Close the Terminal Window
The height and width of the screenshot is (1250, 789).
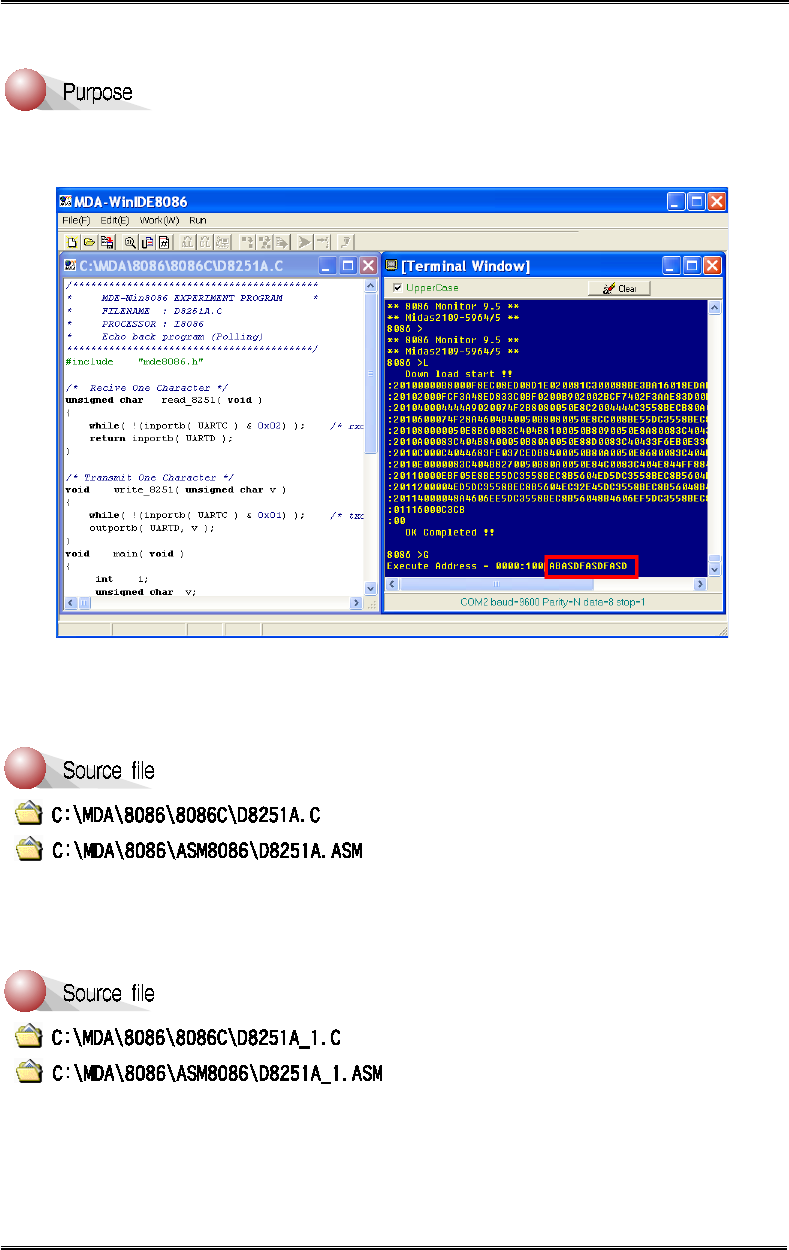coord(712,266)
